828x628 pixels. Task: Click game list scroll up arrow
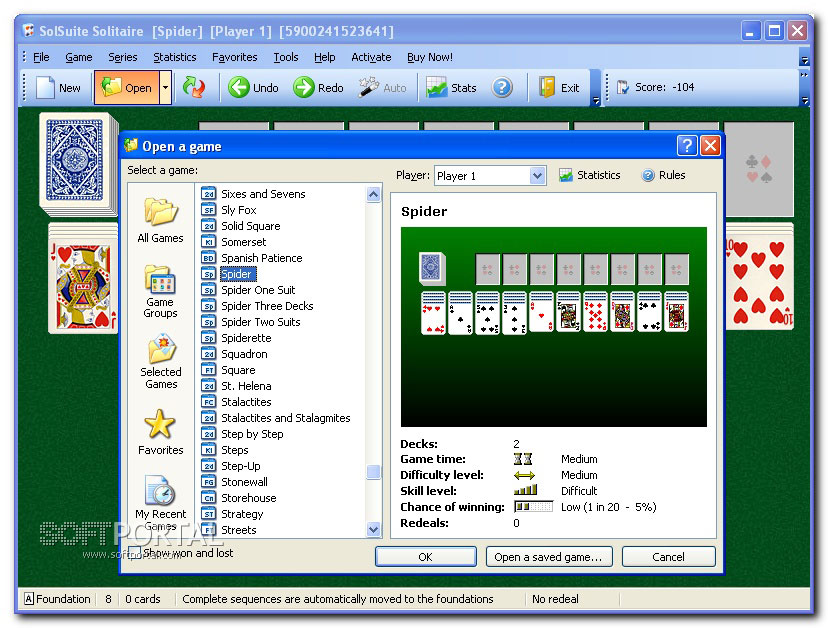click(x=373, y=194)
